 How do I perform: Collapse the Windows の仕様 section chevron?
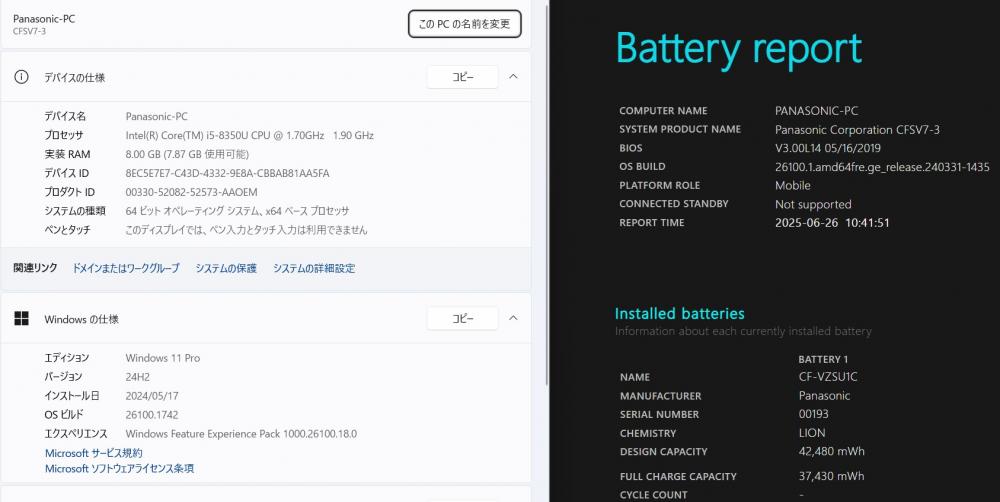tap(513, 318)
